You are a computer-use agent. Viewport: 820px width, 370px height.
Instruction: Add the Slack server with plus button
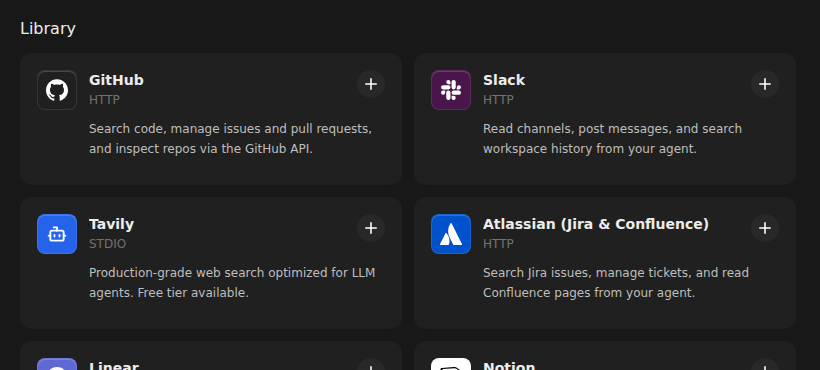(765, 85)
